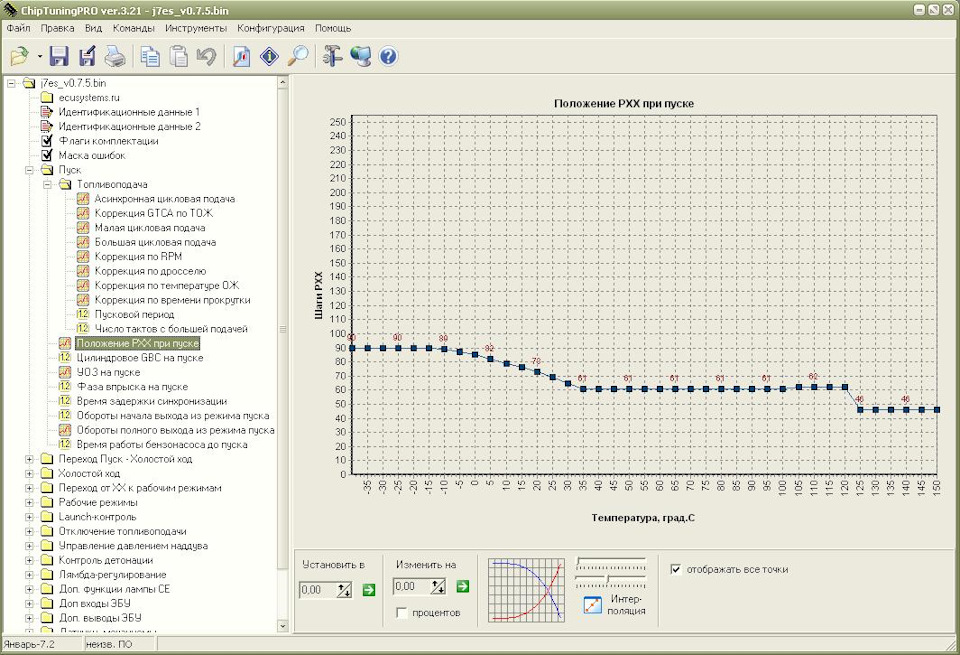Expand the Лямбда-регулирование folder

point(29,575)
